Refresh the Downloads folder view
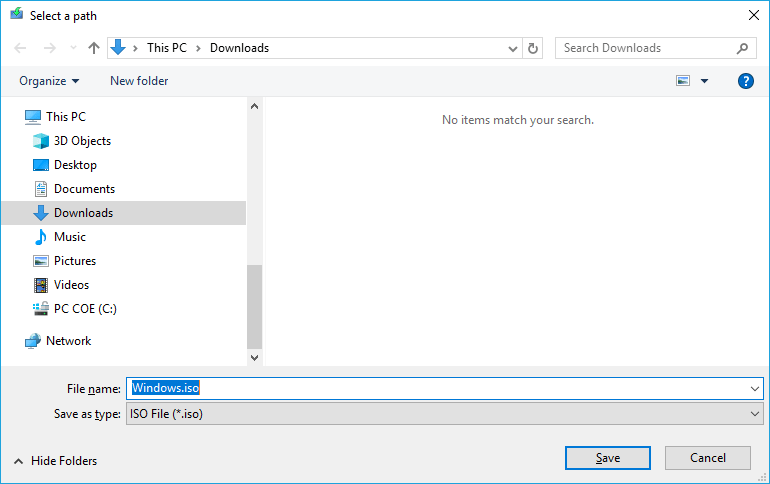Screen dimensions: 770x484 click(x=533, y=48)
